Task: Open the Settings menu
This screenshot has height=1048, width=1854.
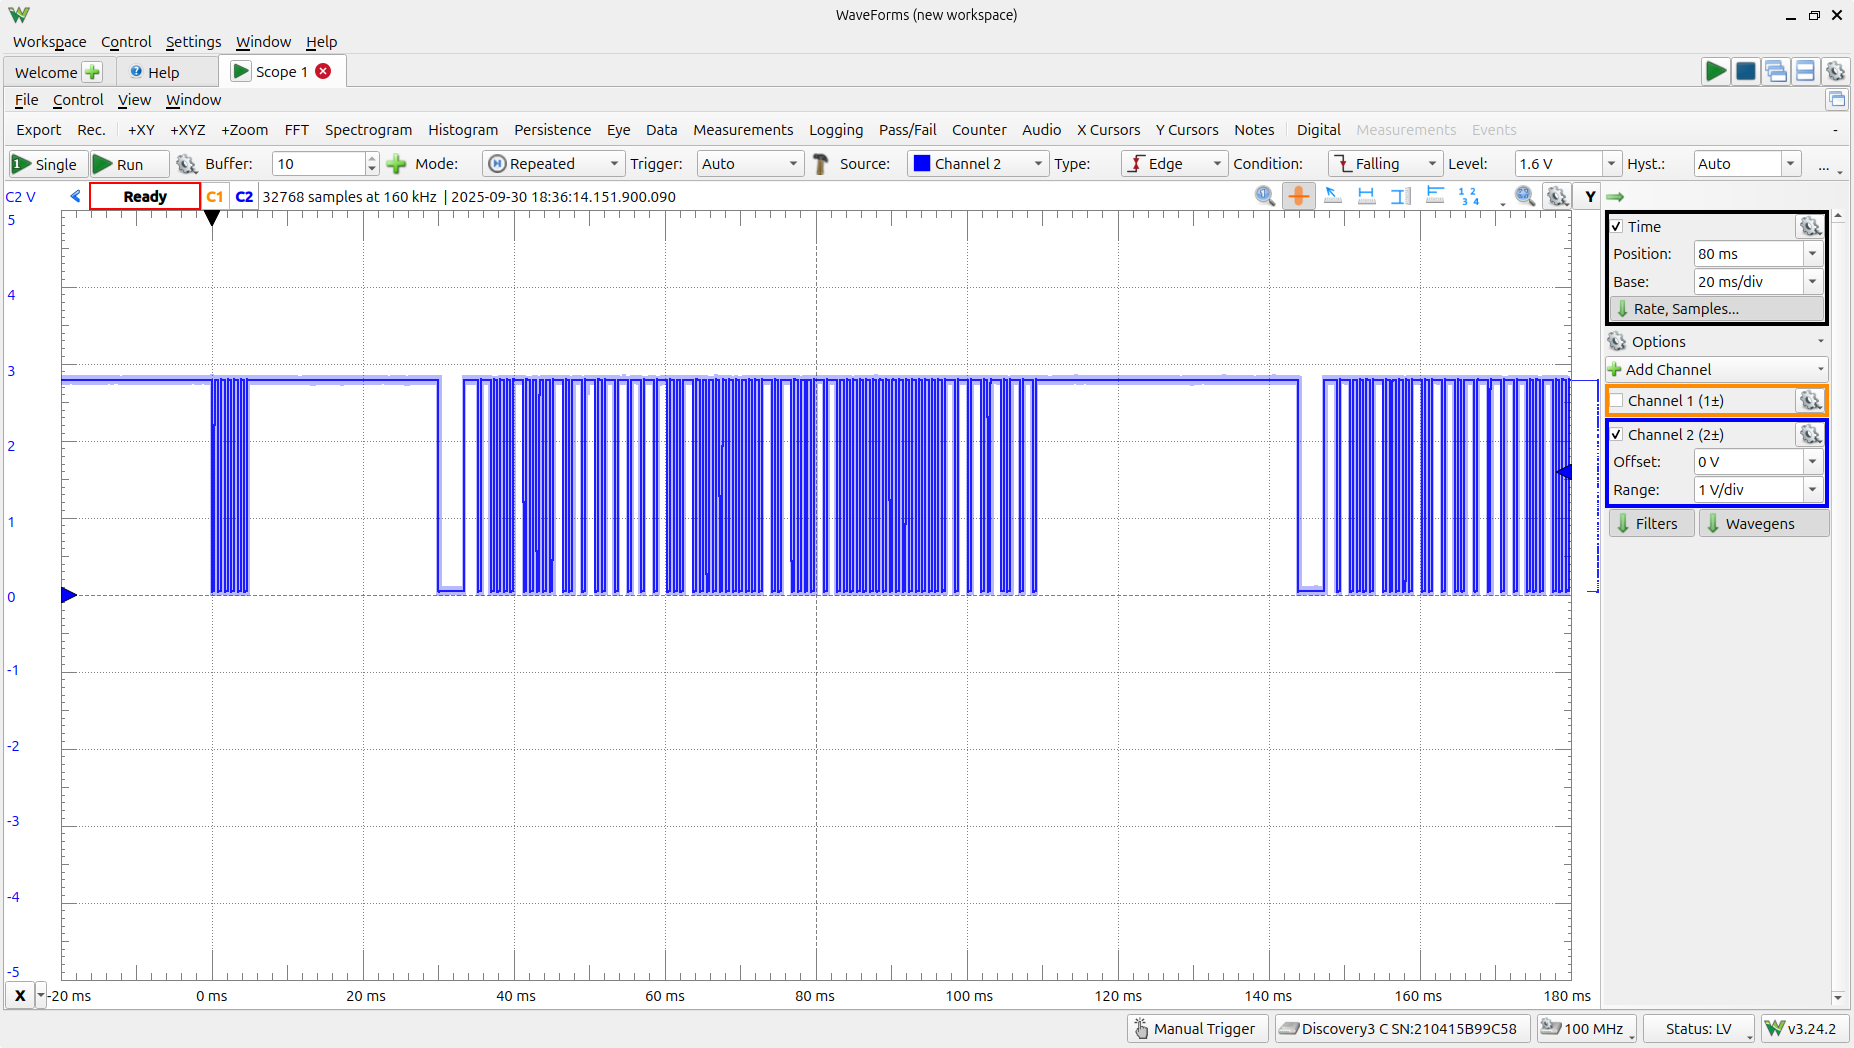Action: [x=193, y=42]
